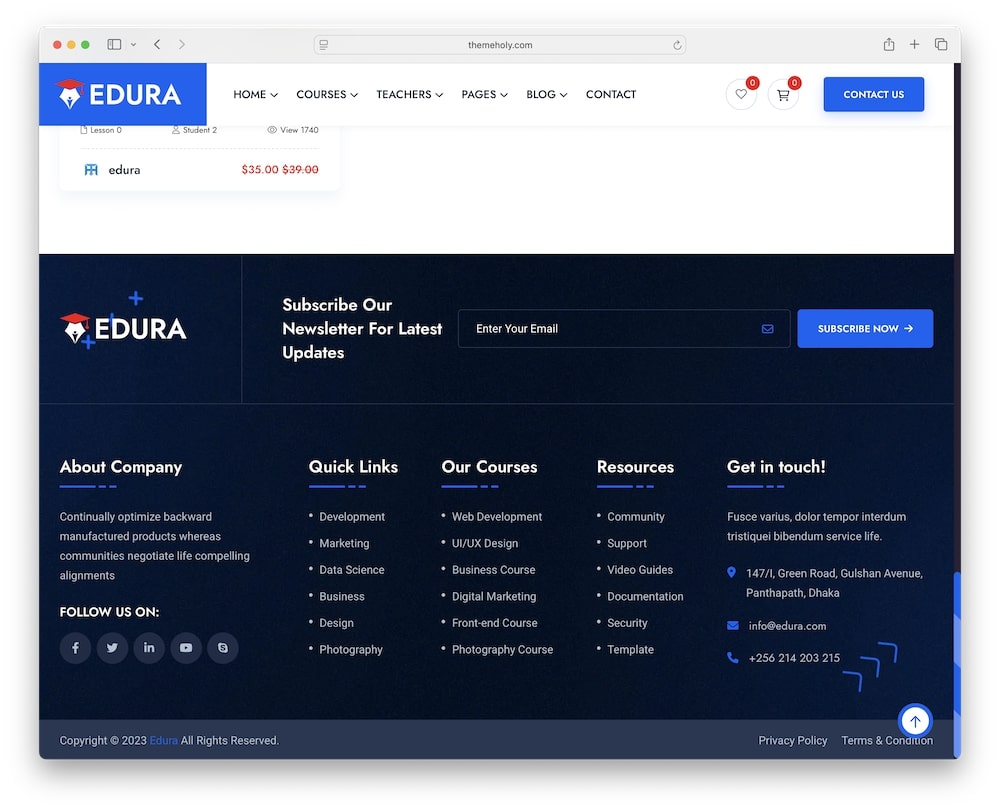
Task: Open the Design quick link
Action: [x=336, y=623]
